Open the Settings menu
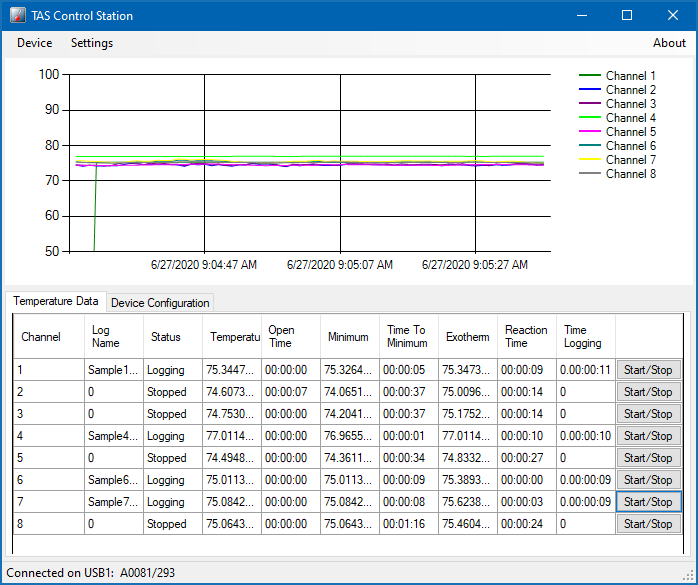698x585 pixels. (92, 43)
